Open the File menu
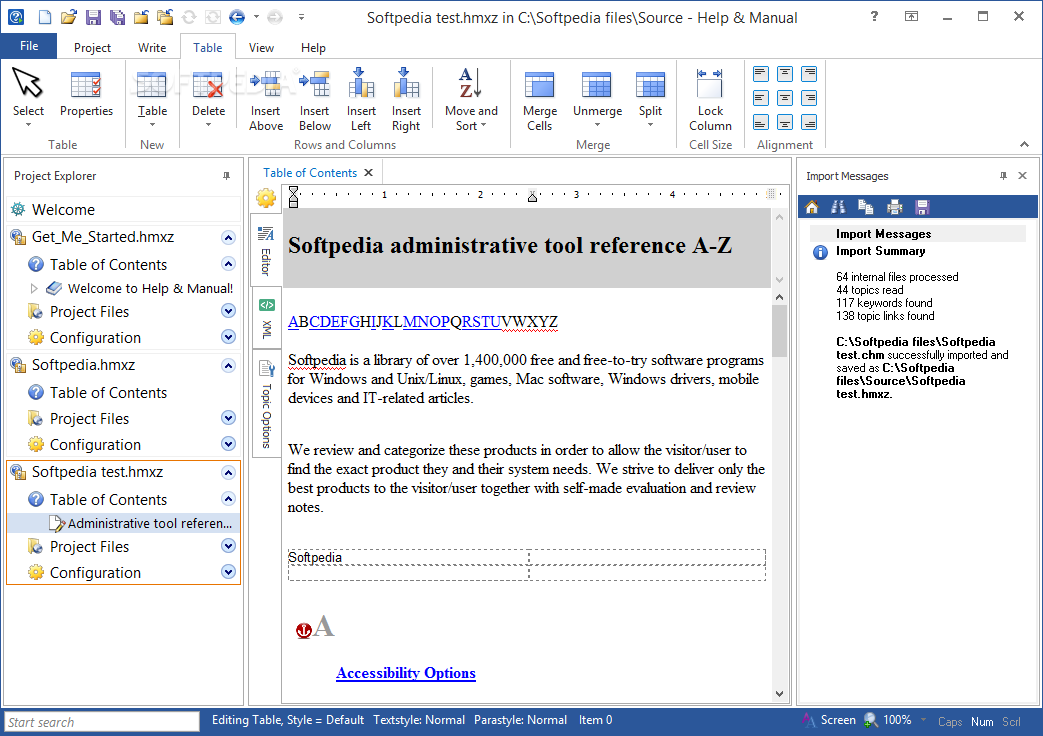Screen dimensions: 1043x736 (x=29, y=46)
